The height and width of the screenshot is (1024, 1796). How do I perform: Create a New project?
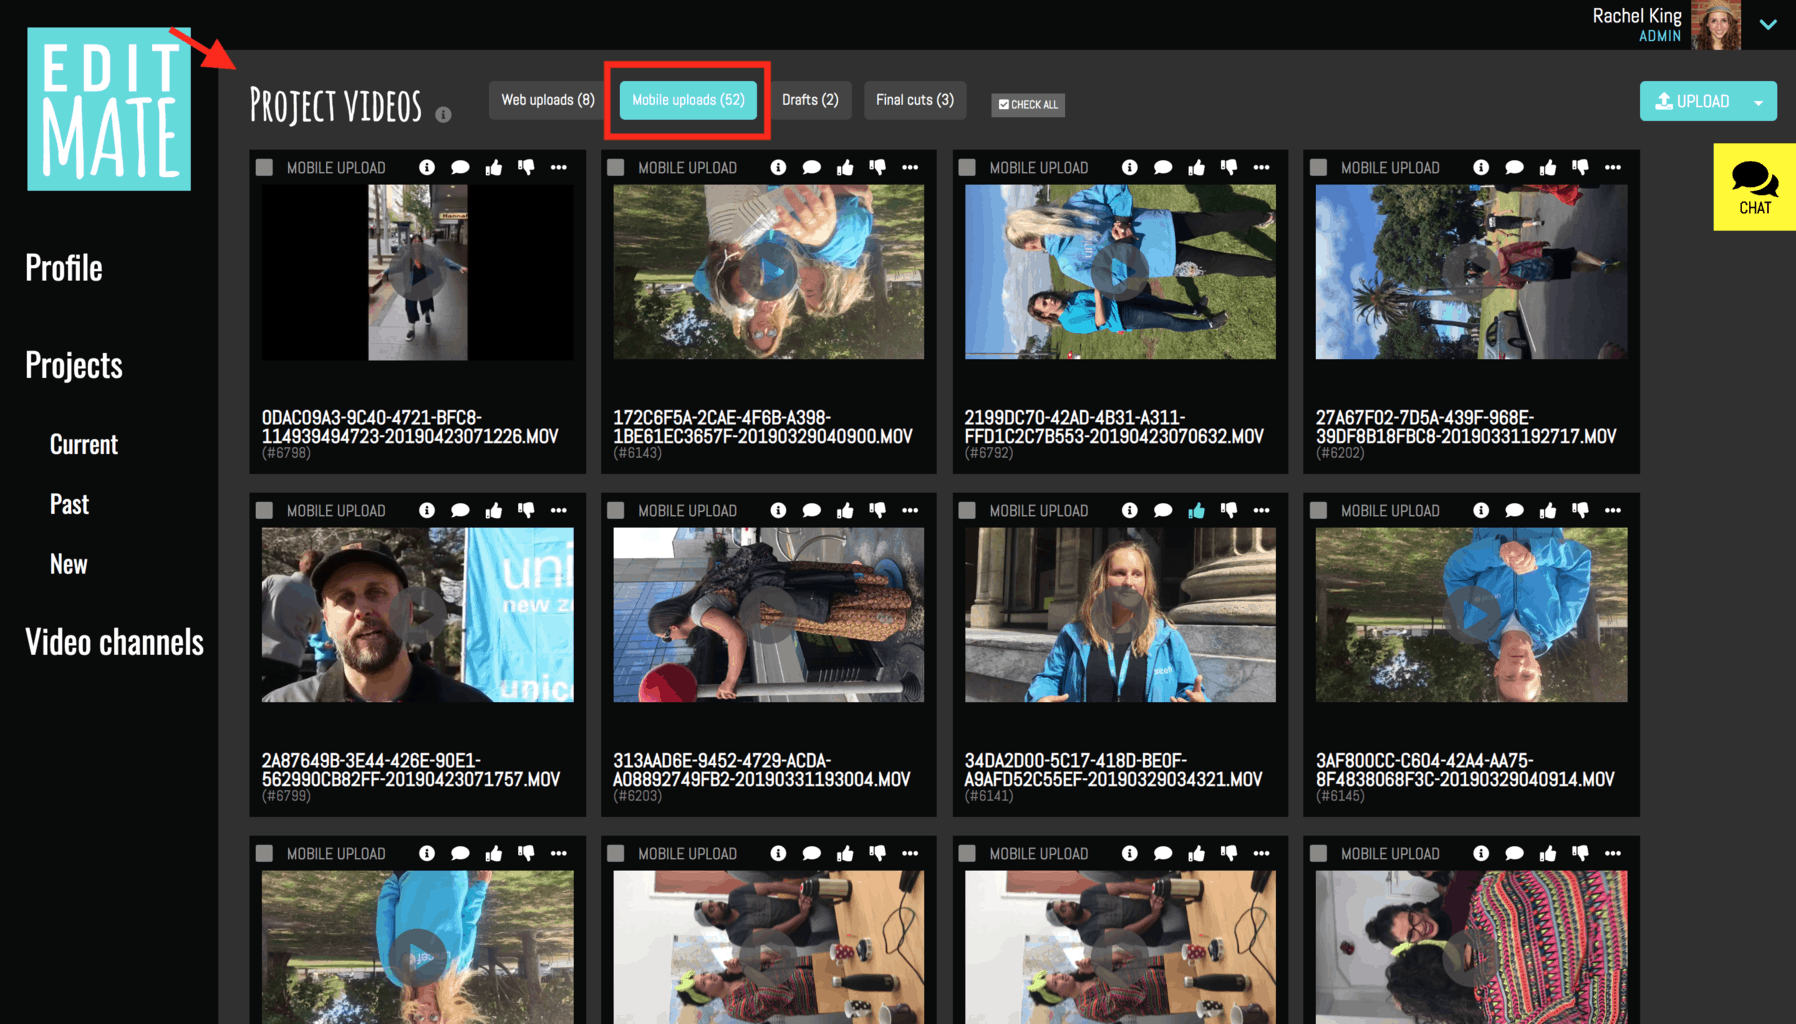pos(68,564)
